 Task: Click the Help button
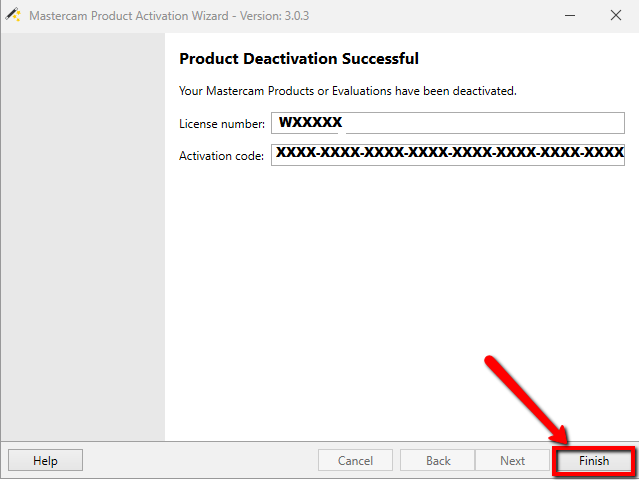45,460
